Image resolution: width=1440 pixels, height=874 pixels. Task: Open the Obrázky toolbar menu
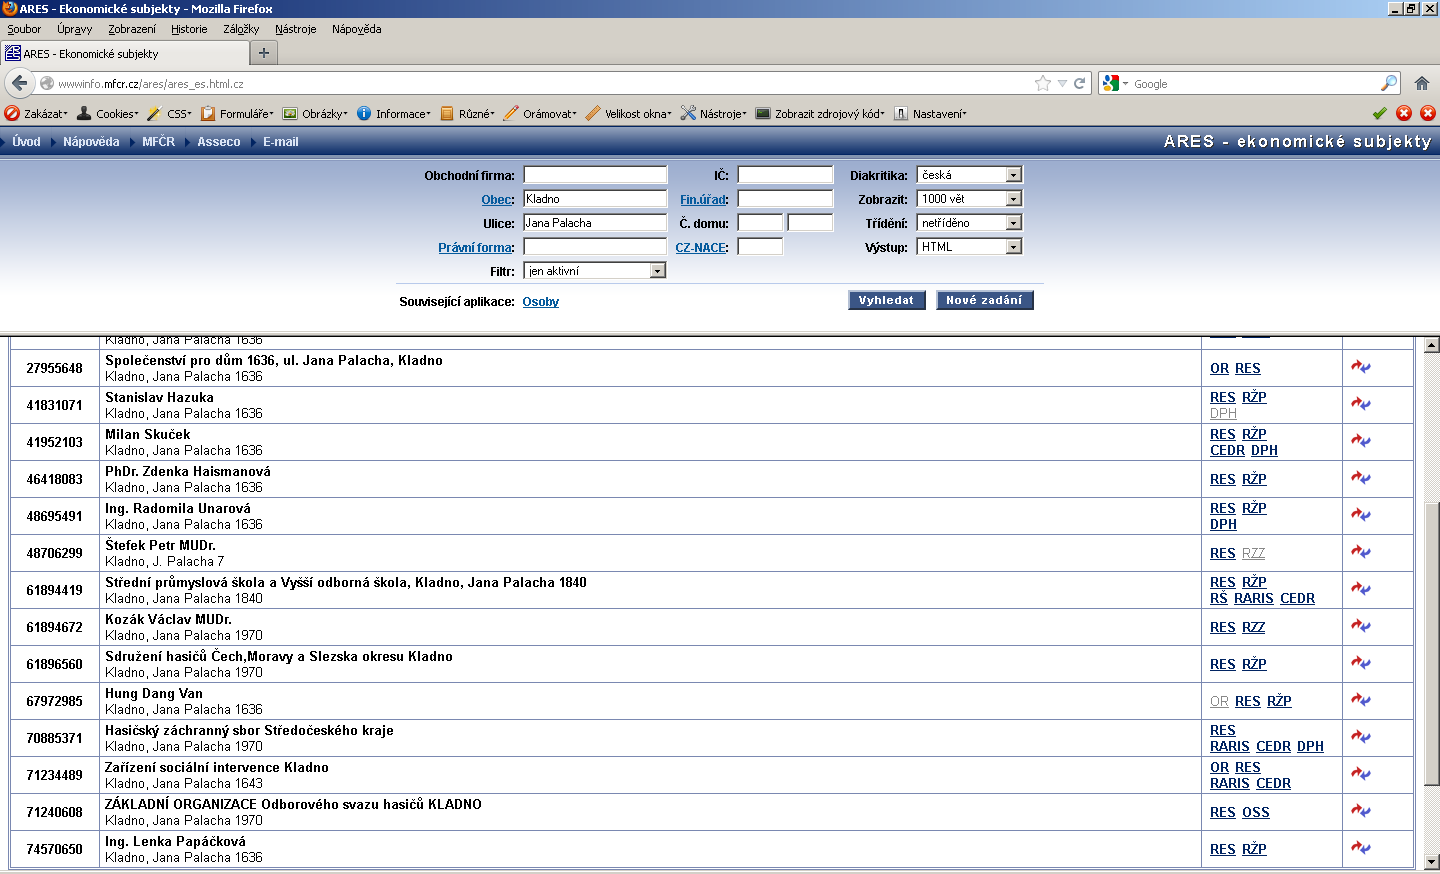coord(315,114)
